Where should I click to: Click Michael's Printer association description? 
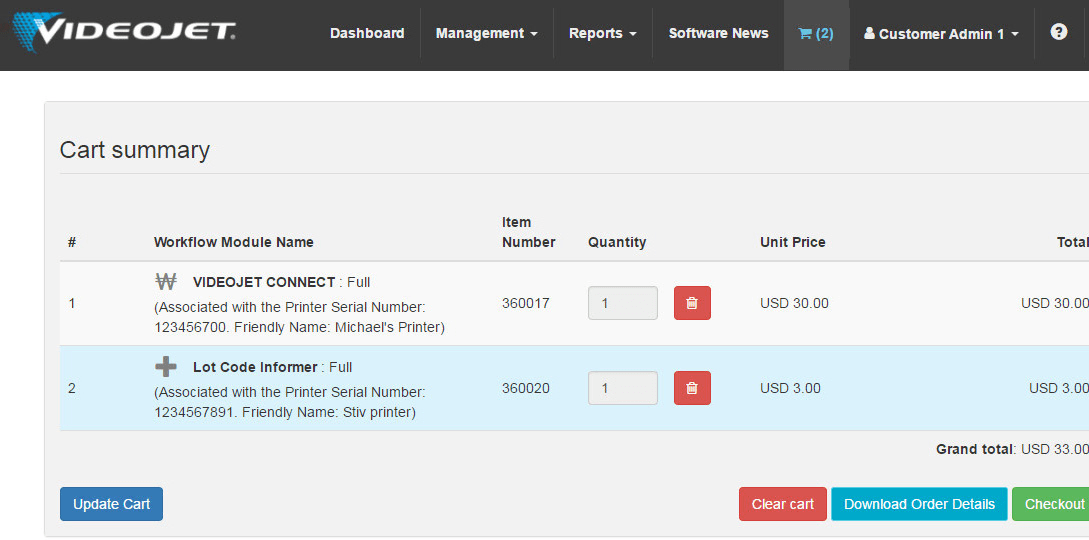tap(299, 317)
